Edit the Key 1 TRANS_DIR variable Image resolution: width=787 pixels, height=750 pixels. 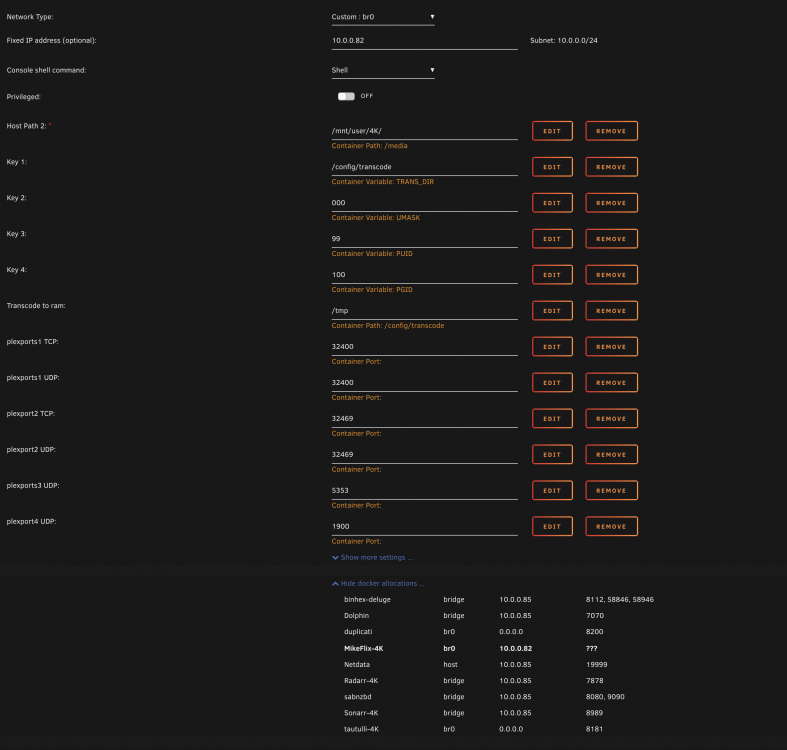coord(552,167)
